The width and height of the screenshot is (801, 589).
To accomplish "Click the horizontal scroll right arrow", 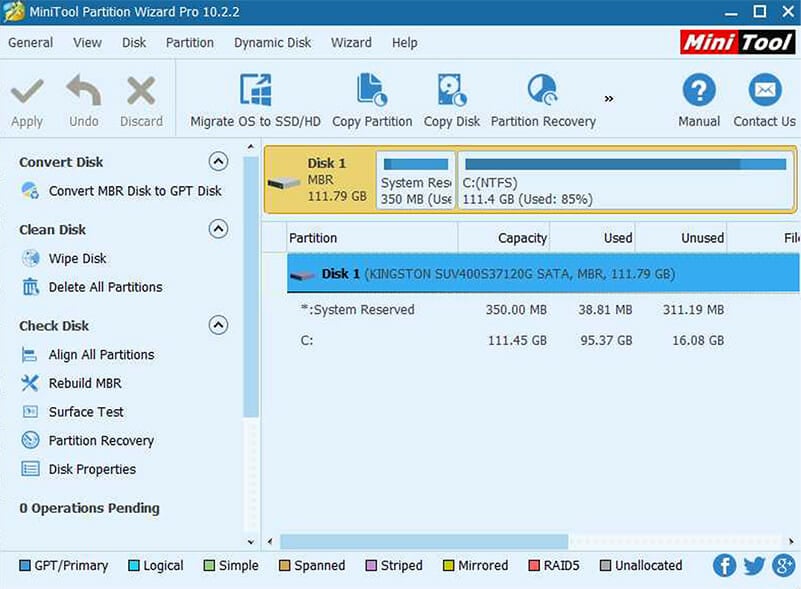I will click(791, 541).
